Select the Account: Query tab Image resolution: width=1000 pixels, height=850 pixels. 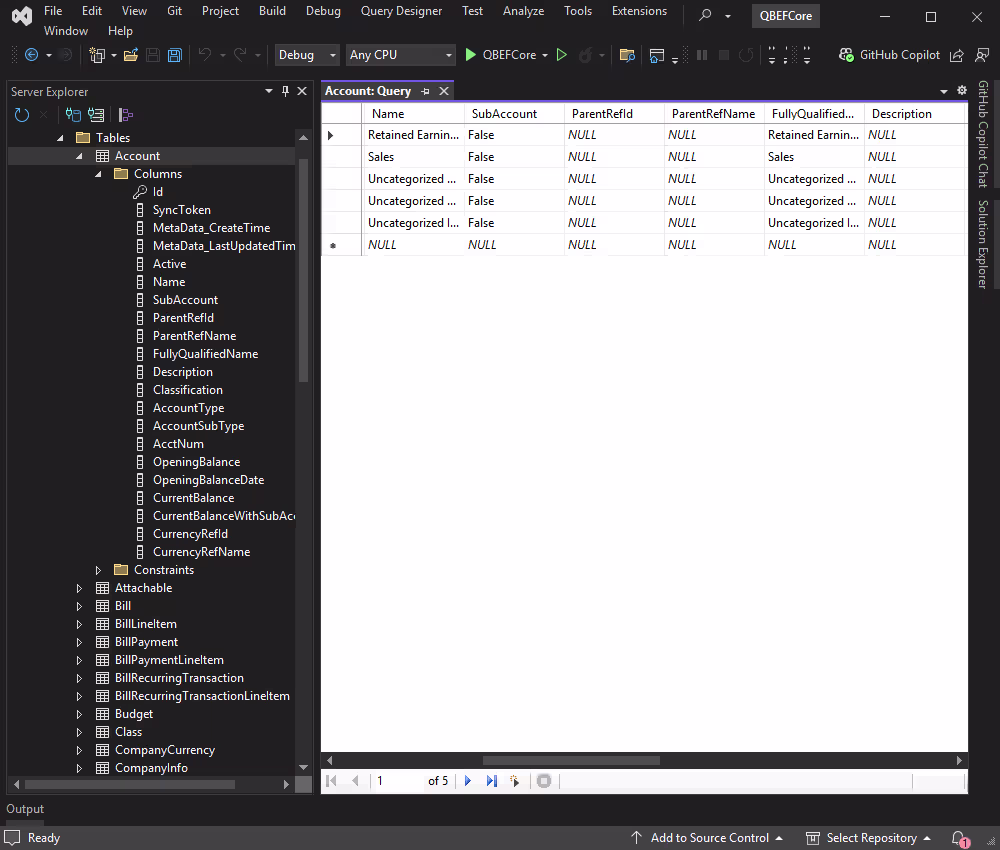(368, 91)
